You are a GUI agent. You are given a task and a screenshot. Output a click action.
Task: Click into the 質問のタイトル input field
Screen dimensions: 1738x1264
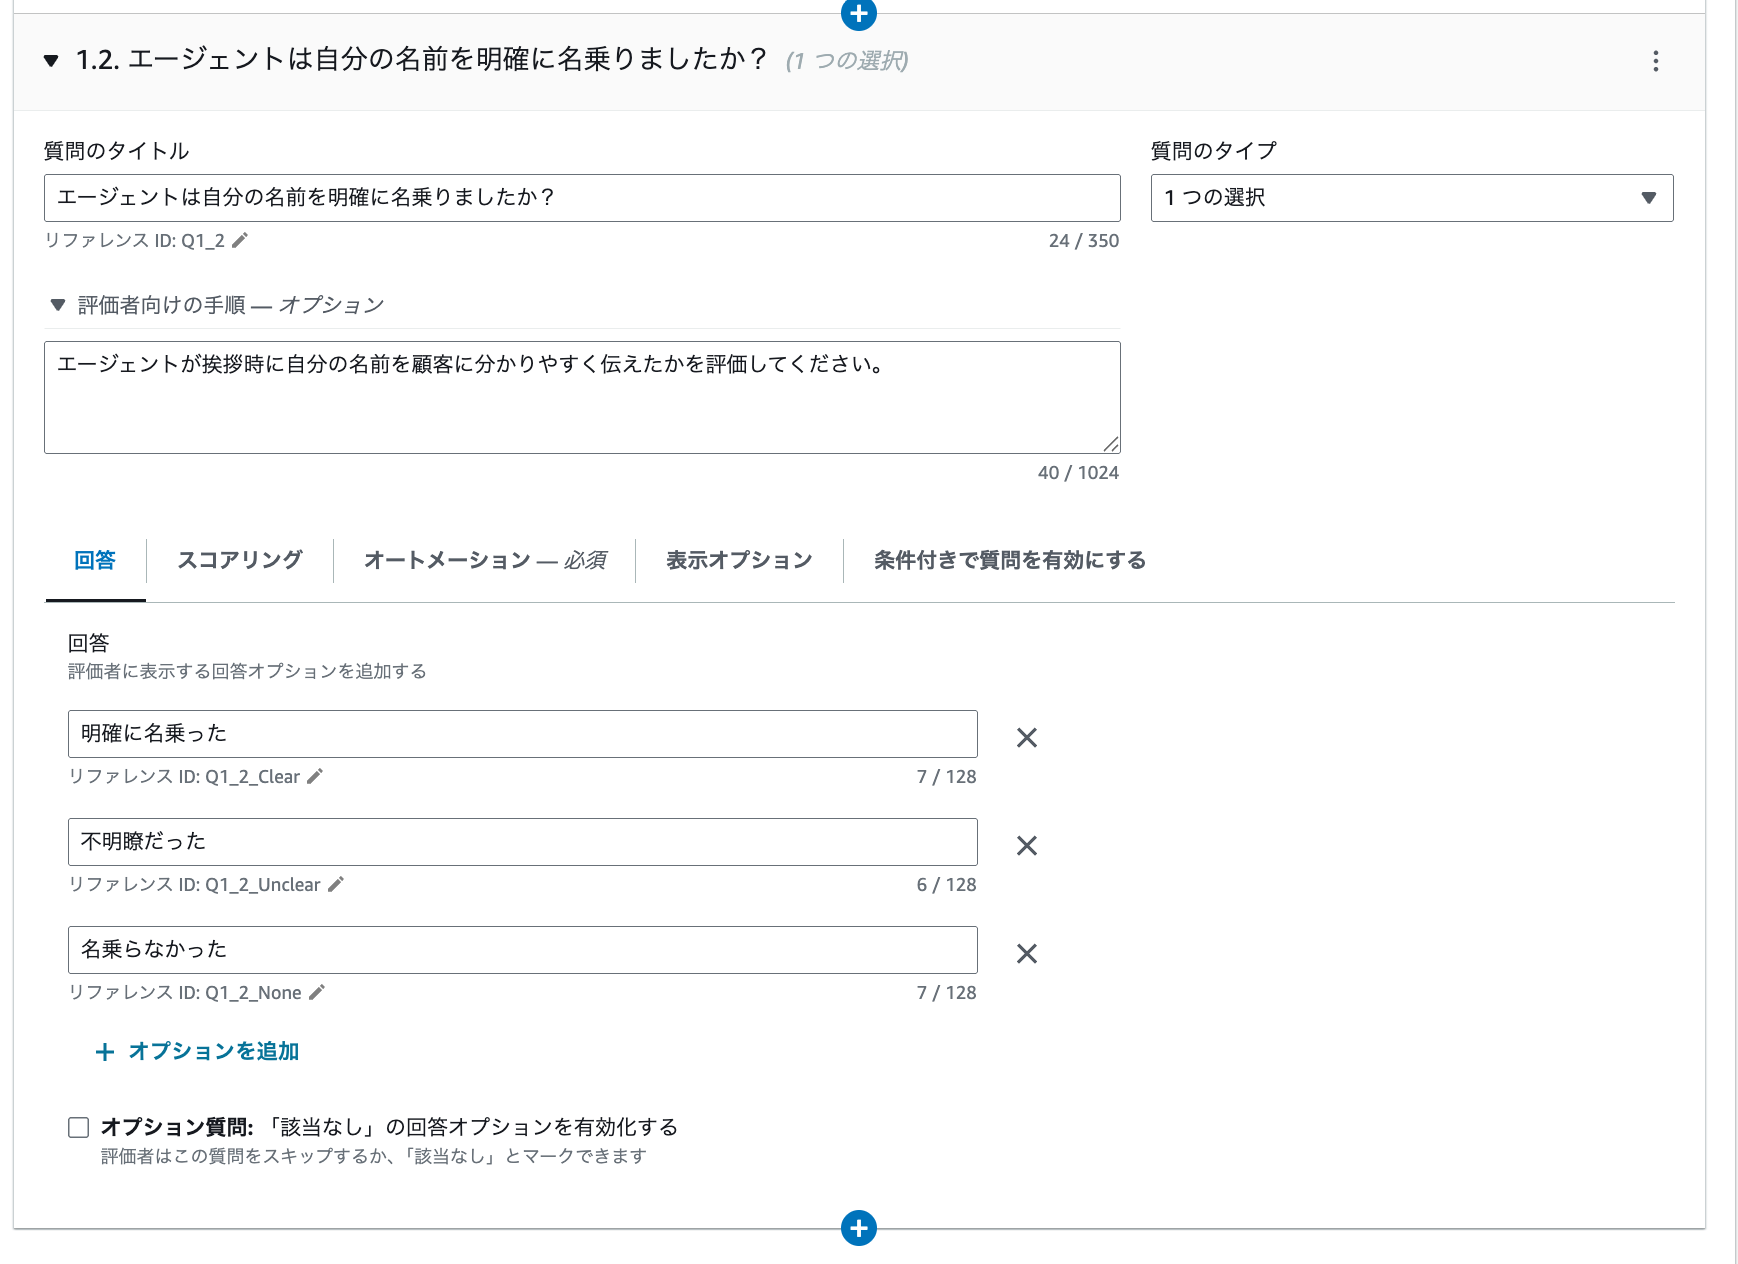click(582, 198)
